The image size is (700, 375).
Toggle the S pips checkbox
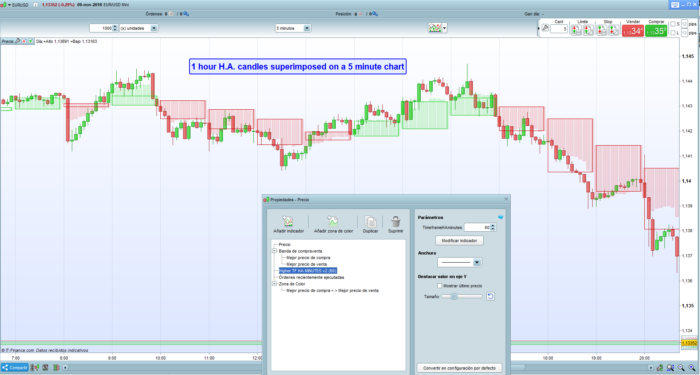[673, 24]
